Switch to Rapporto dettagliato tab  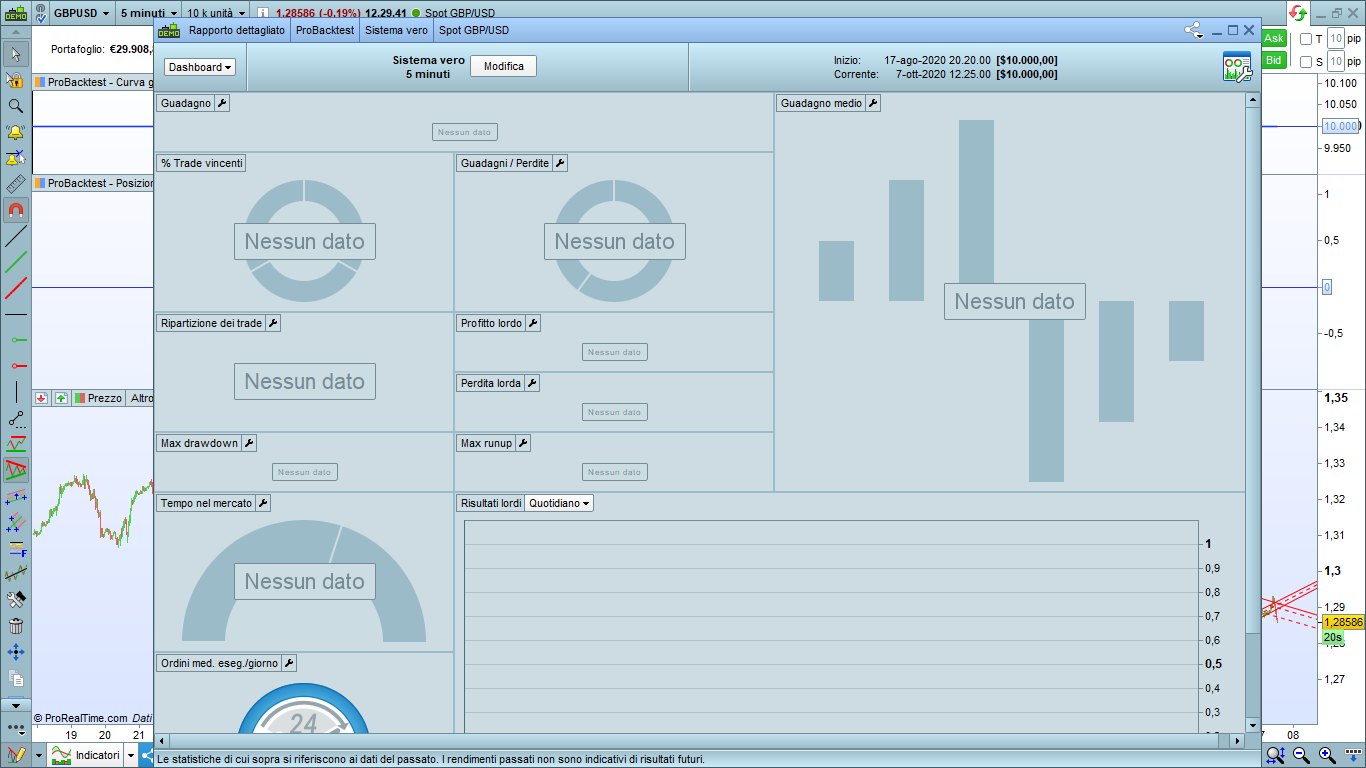(237, 30)
